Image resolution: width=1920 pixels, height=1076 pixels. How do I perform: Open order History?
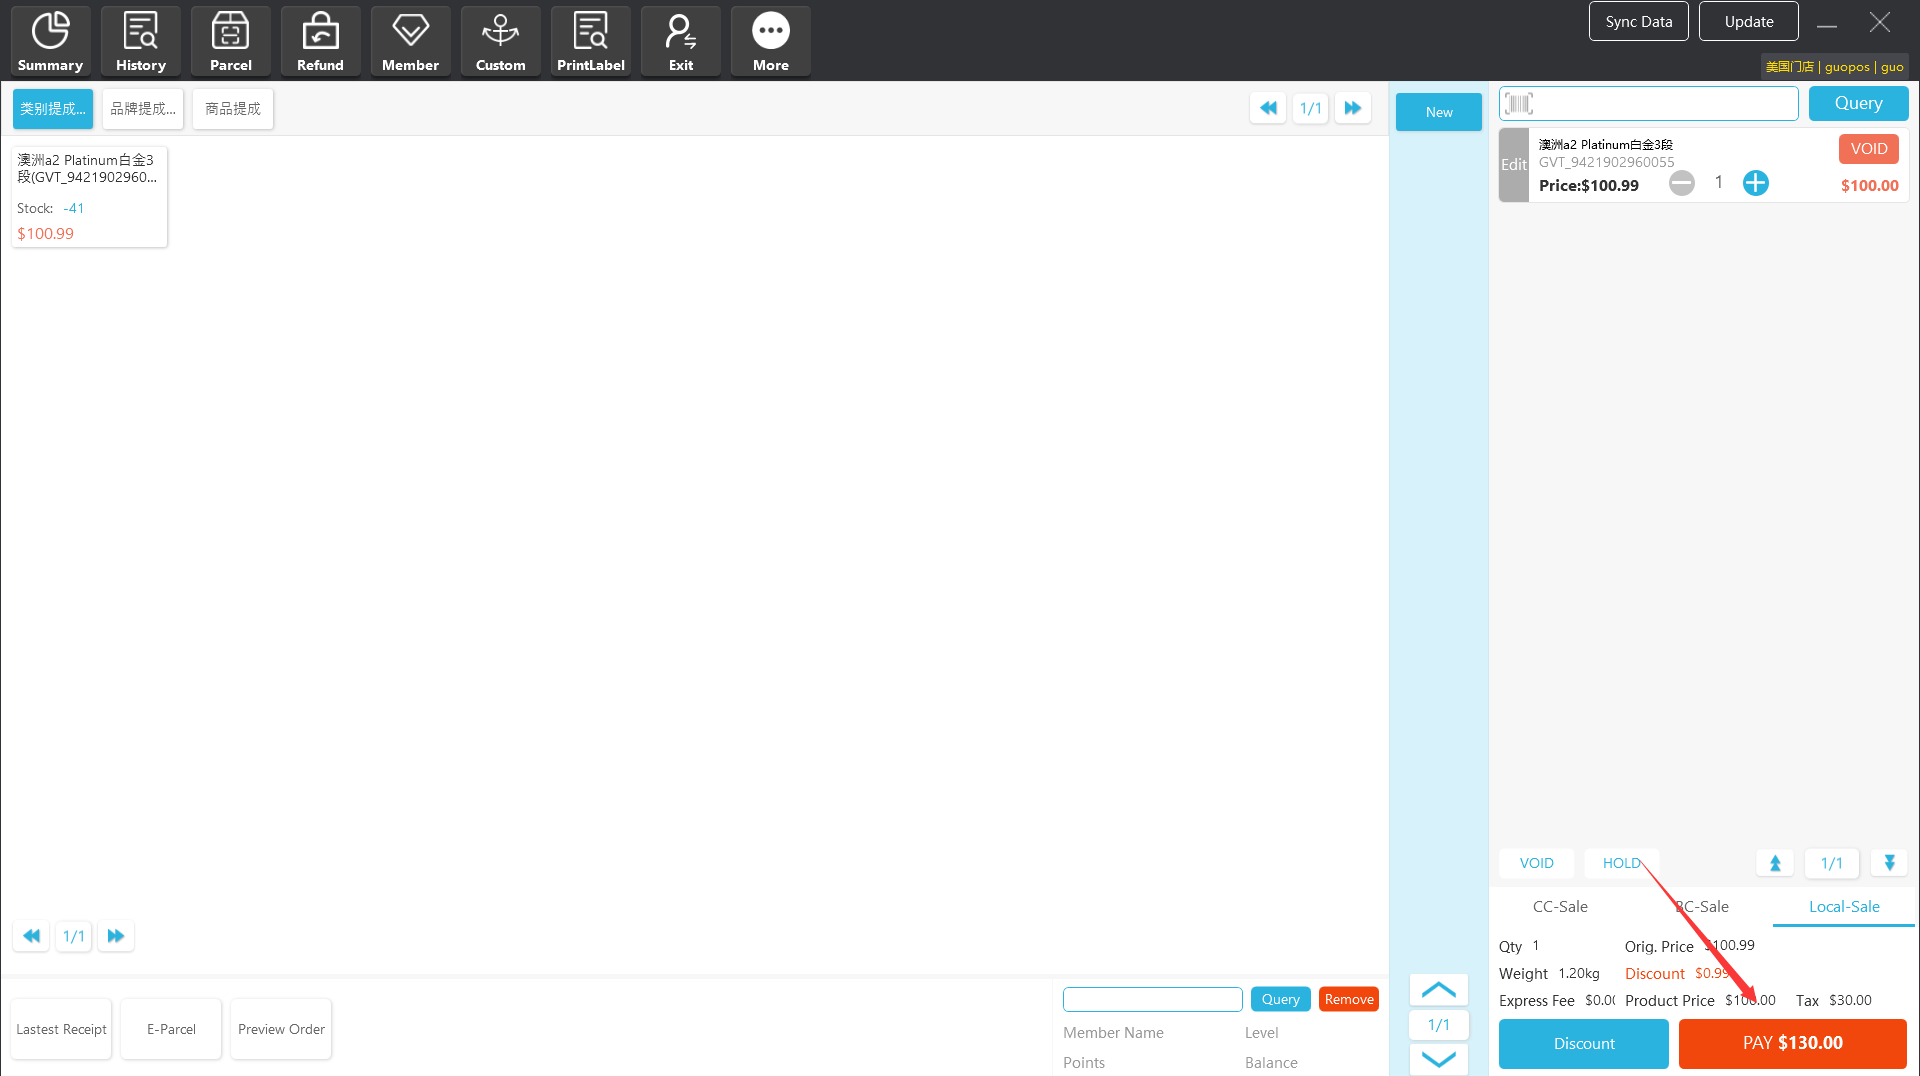coord(140,41)
